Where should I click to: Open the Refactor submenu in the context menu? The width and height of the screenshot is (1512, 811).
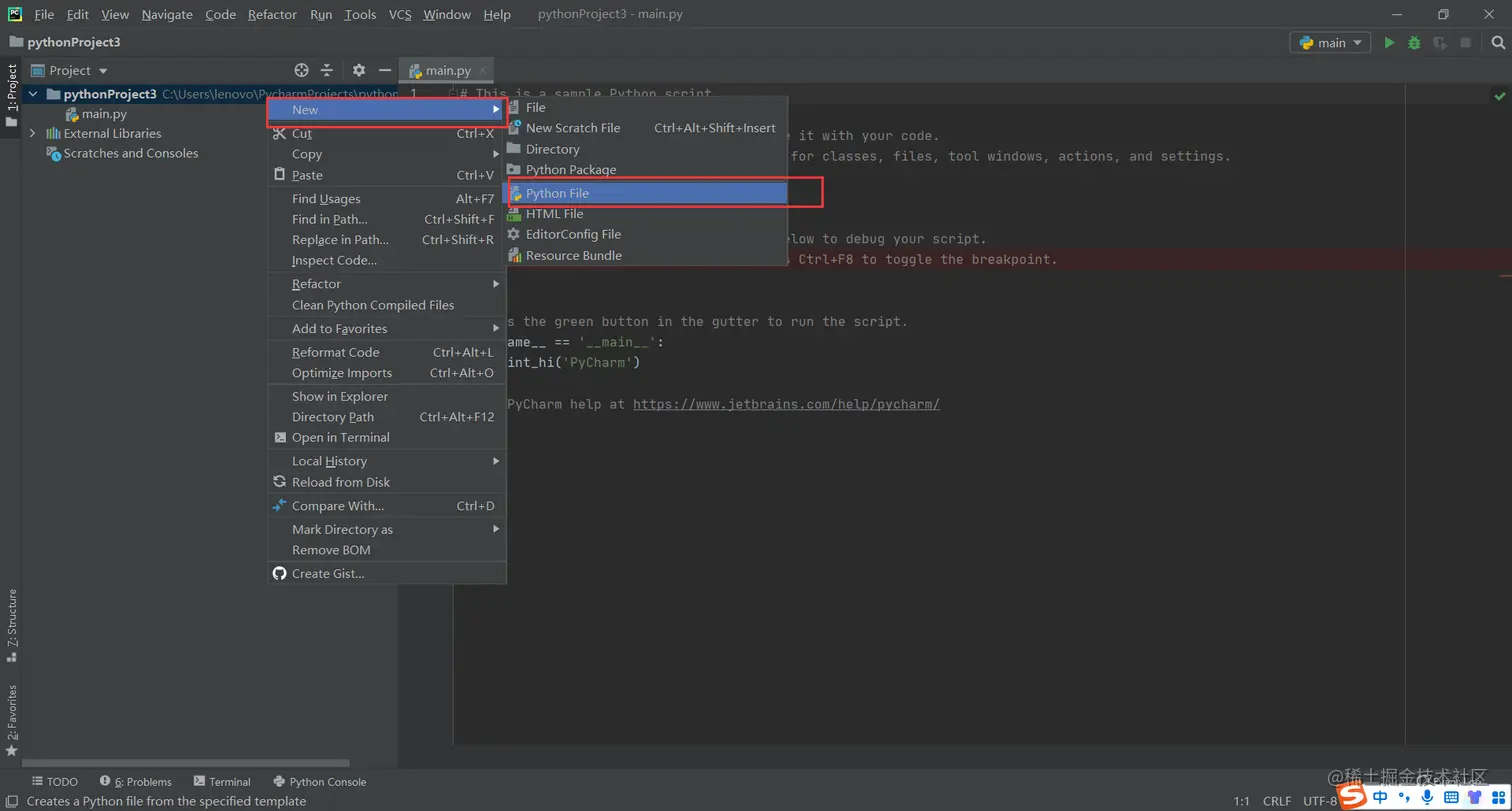pyautogui.click(x=386, y=284)
